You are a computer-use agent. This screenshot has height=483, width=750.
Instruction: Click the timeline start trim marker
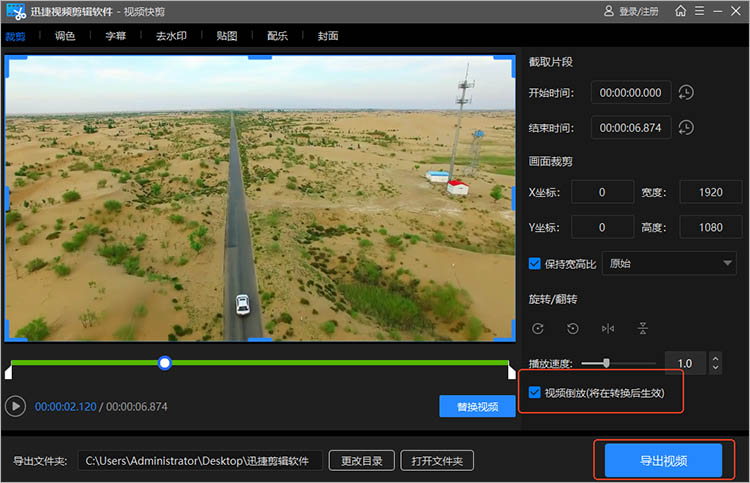point(8,372)
